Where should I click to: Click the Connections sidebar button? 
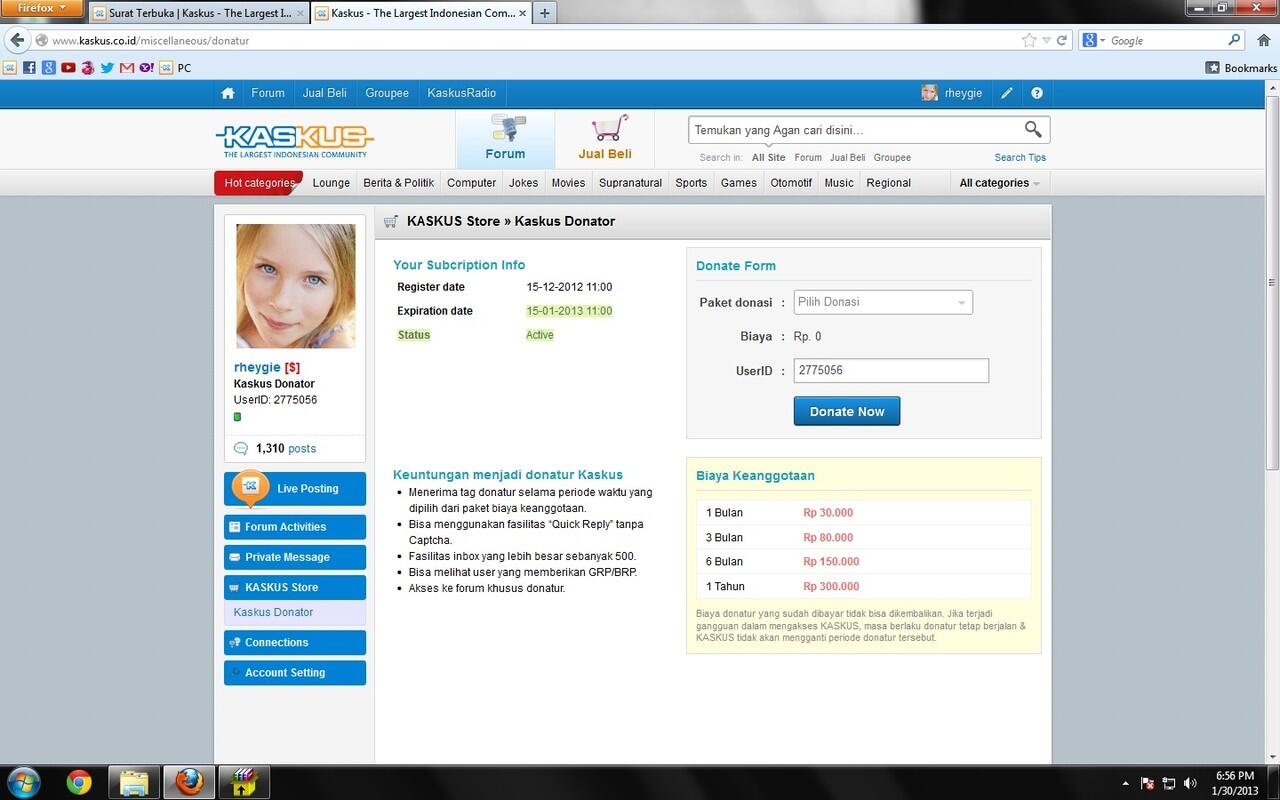click(x=295, y=643)
